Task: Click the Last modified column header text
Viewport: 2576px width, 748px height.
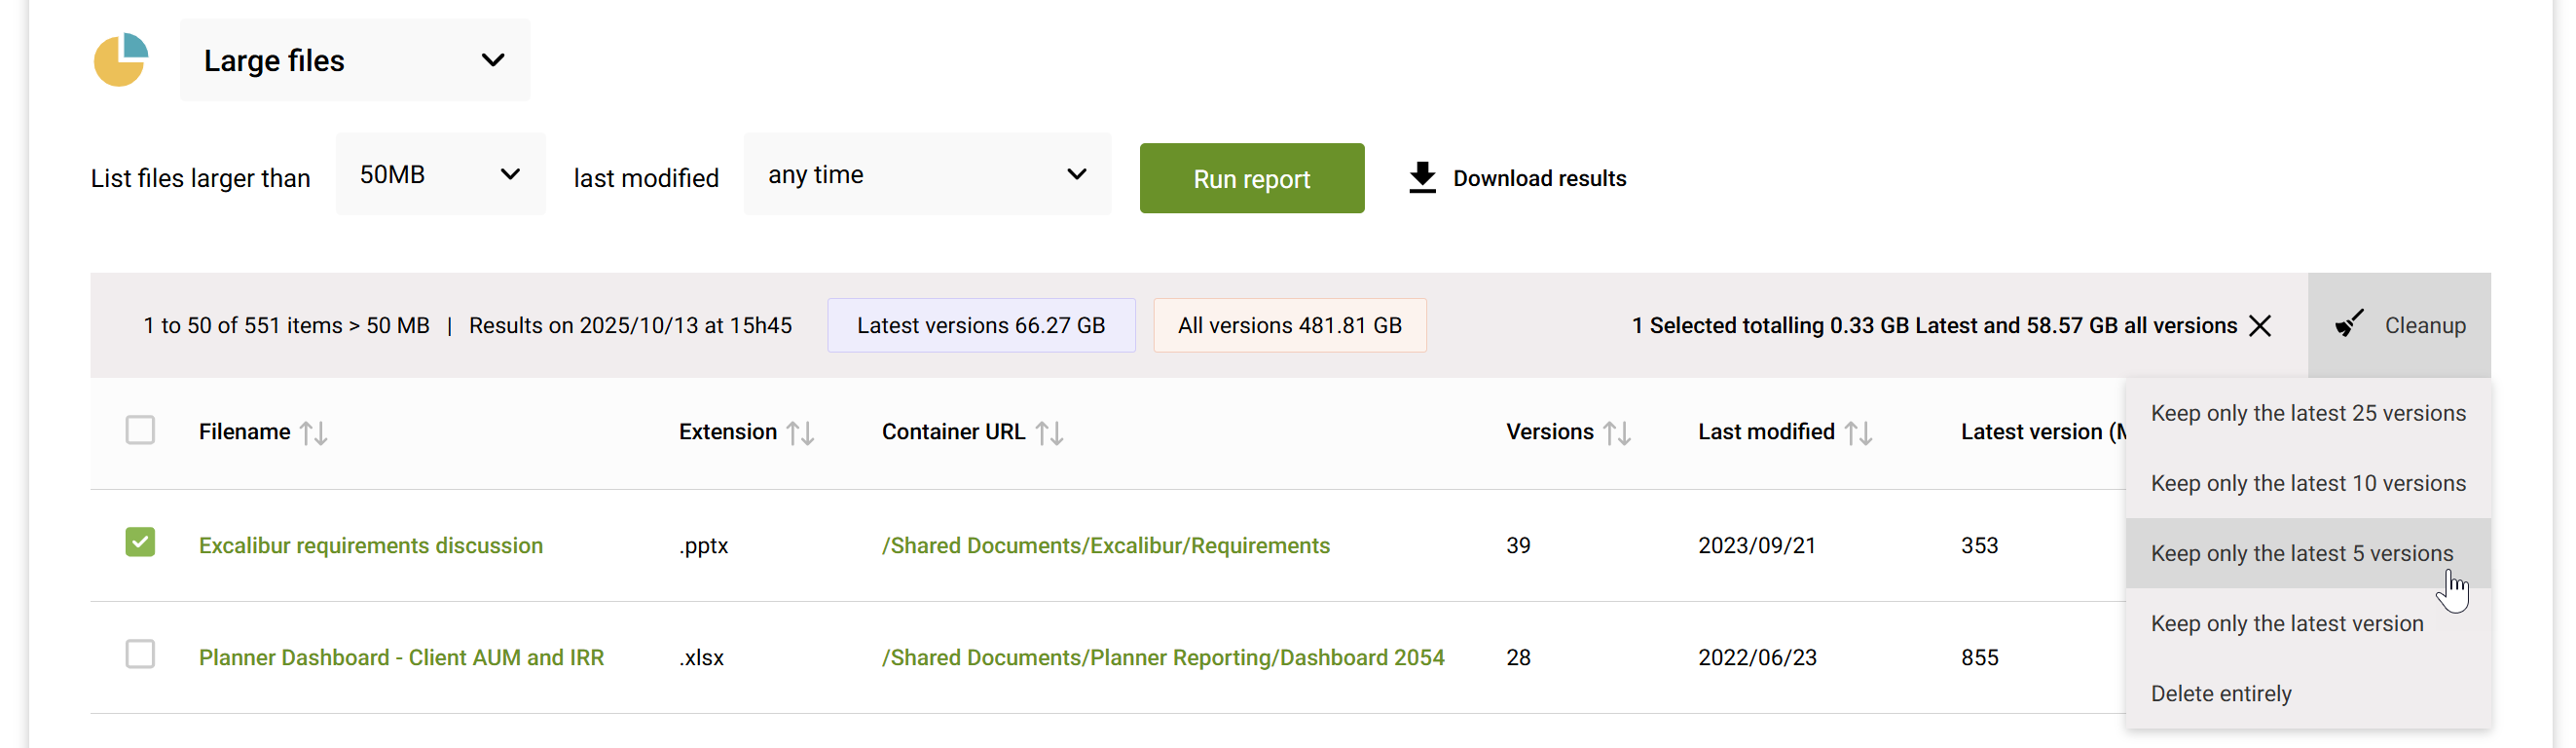Action: click(x=1765, y=432)
